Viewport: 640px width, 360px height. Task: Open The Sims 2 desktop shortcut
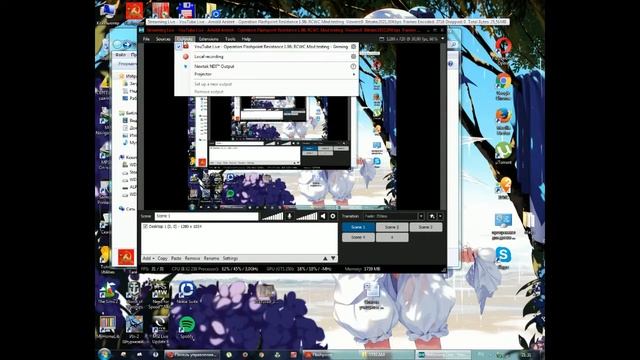click(107, 292)
